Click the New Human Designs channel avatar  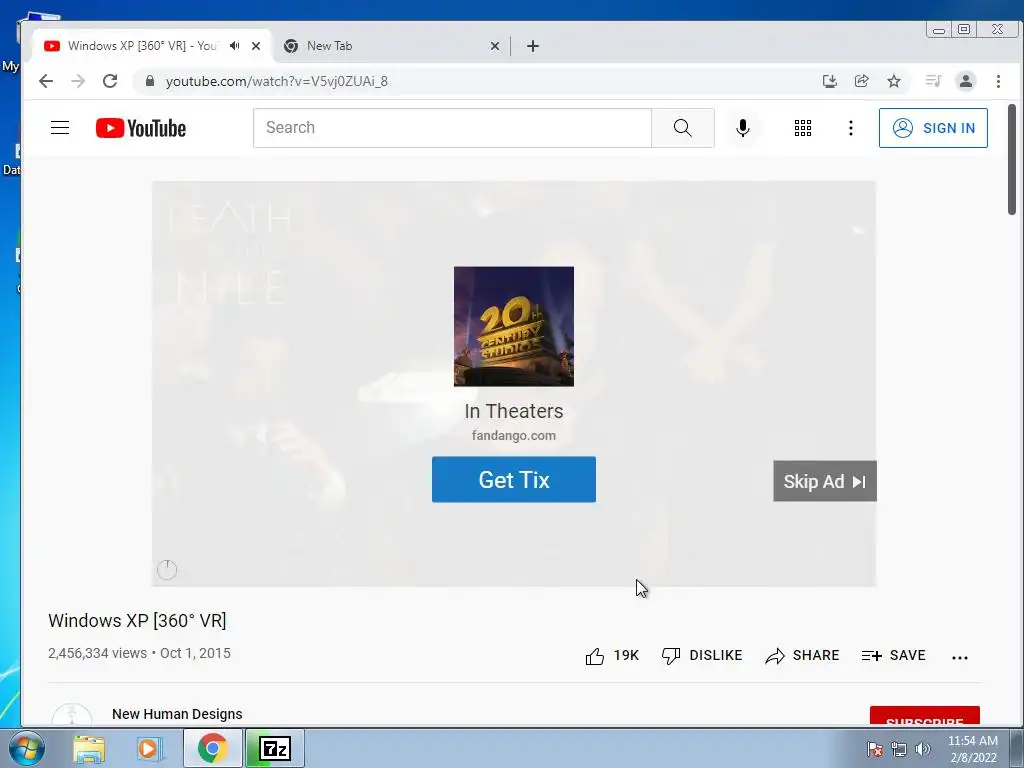coord(72,715)
